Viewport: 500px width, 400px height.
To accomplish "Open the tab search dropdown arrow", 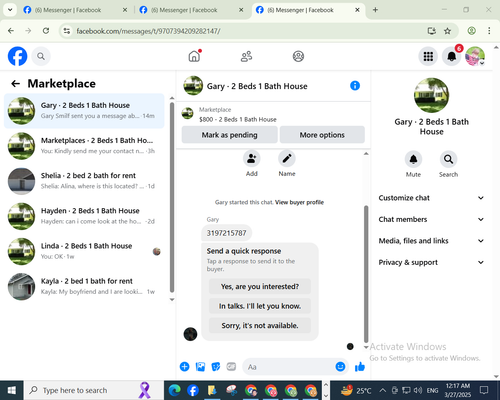I will (x=10, y=10).
